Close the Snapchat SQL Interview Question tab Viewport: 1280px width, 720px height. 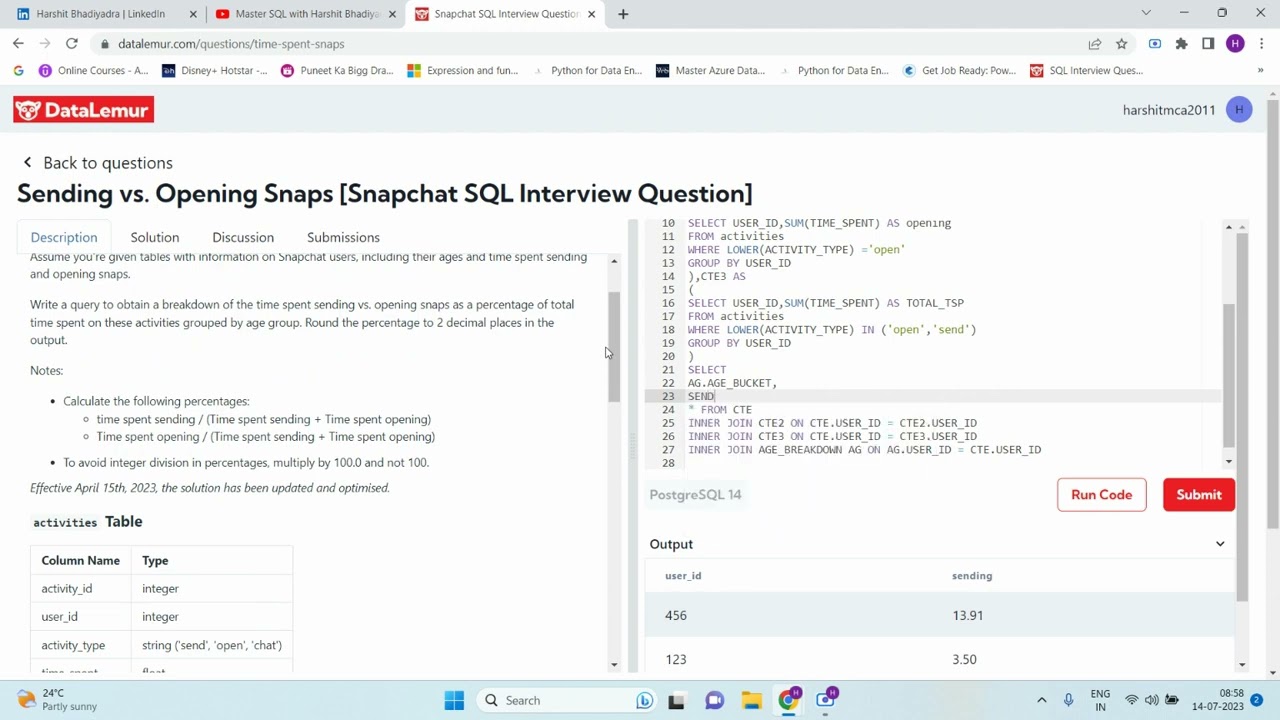tap(591, 14)
